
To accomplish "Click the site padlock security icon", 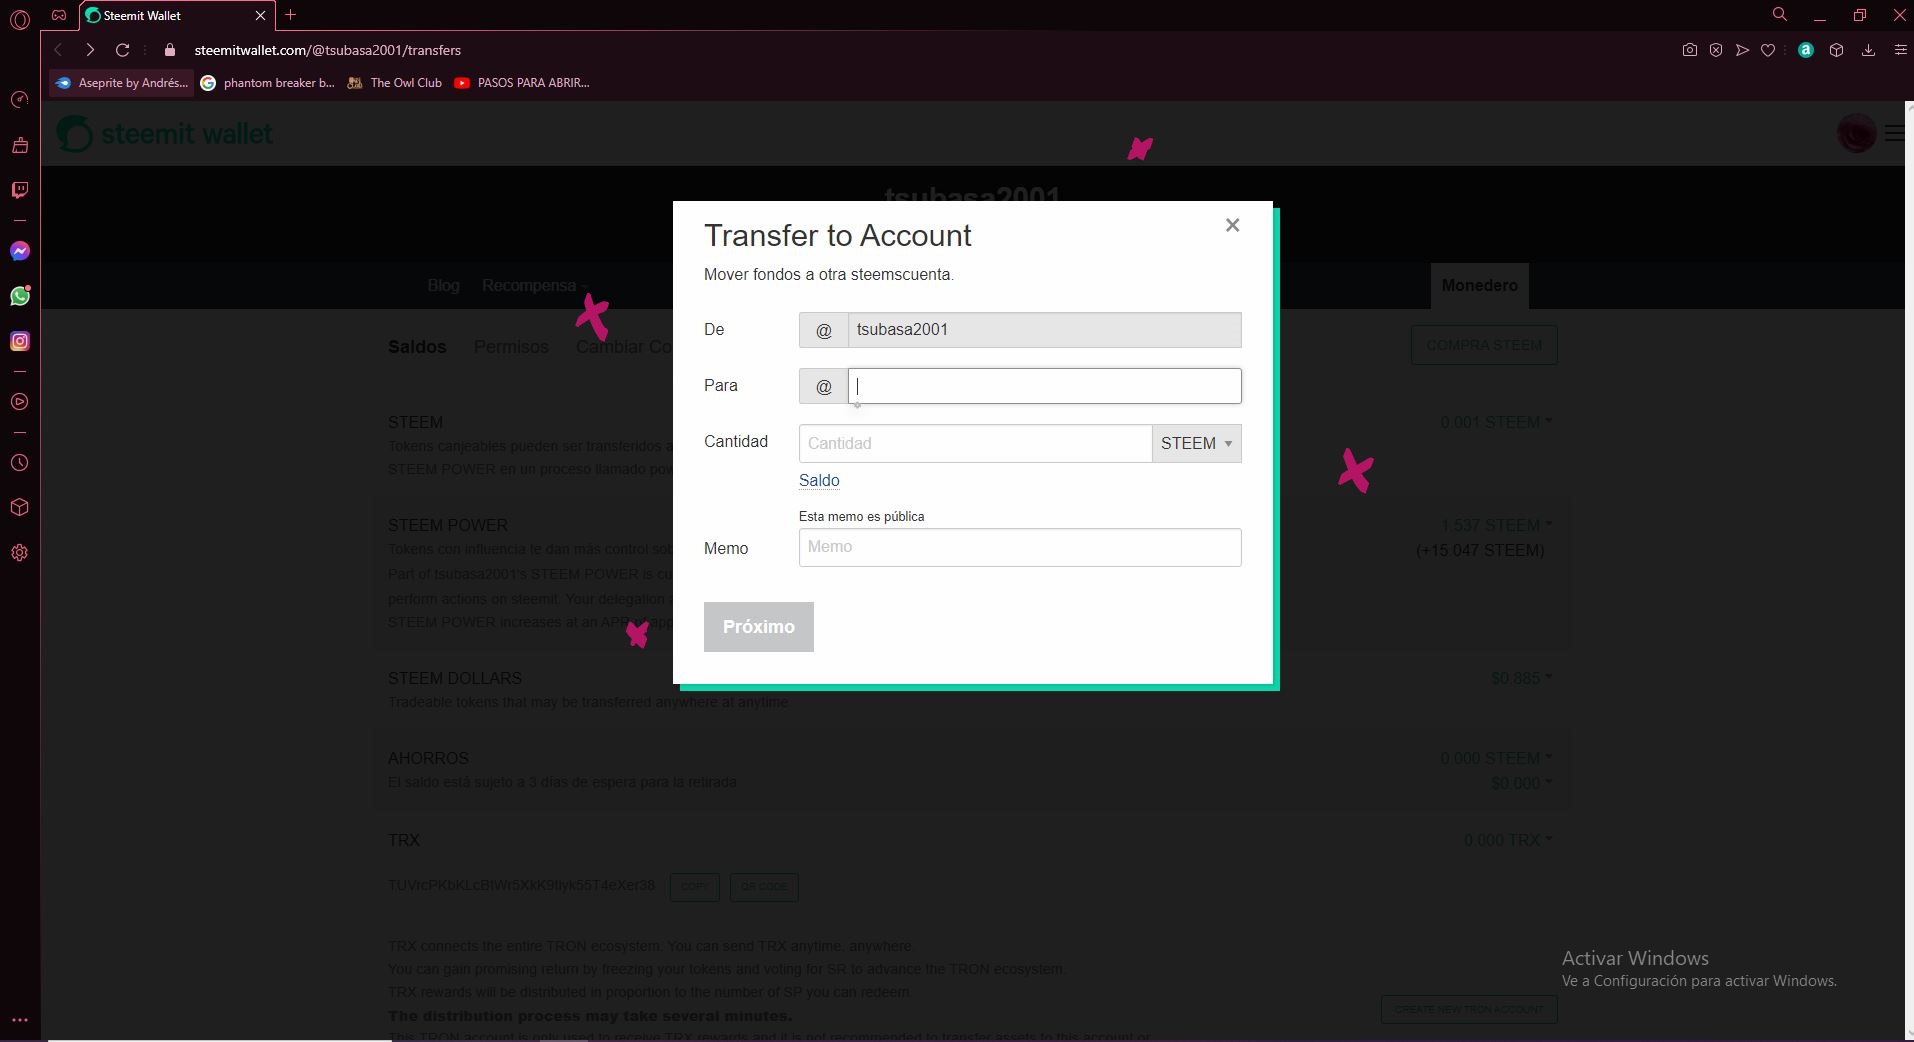I will [169, 50].
